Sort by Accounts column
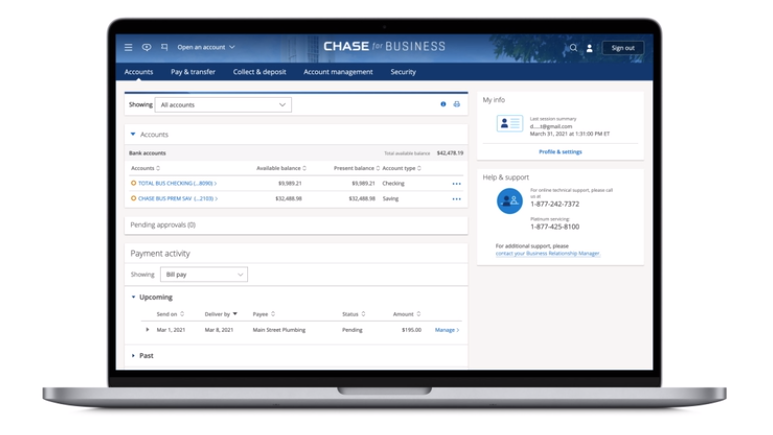 [x=145, y=168]
